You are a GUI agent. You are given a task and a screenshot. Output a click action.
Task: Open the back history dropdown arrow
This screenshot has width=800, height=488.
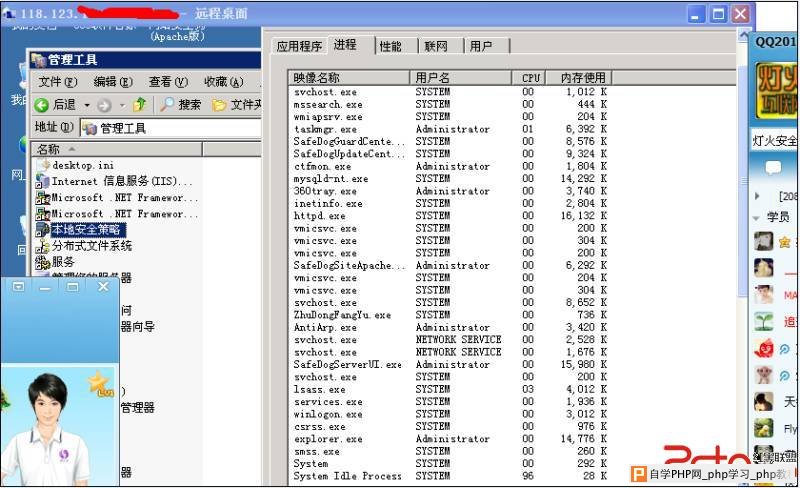(87, 105)
